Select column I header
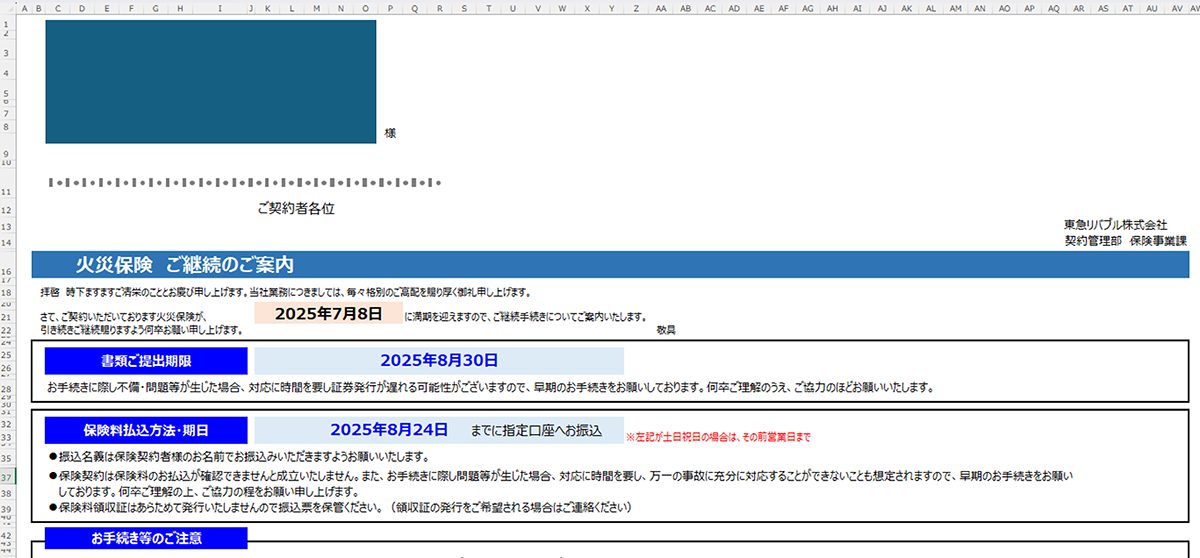This screenshot has width=1200, height=558. coord(218,8)
